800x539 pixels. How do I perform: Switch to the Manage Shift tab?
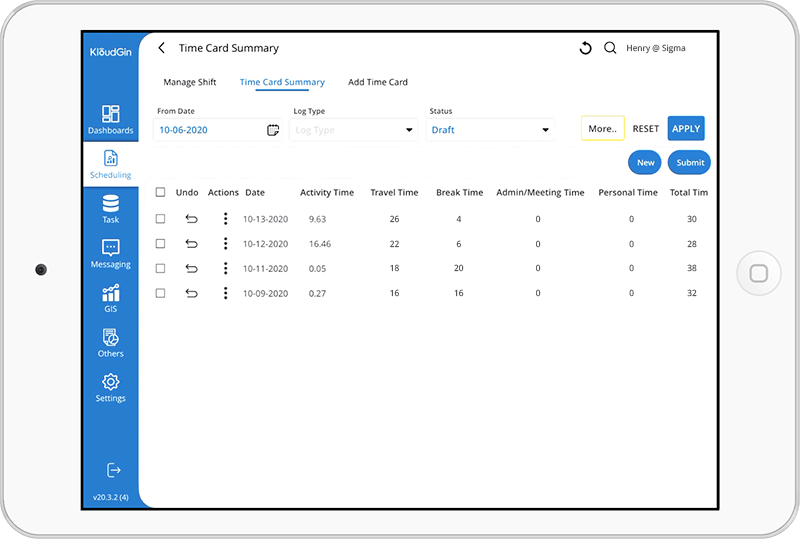[x=190, y=82]
